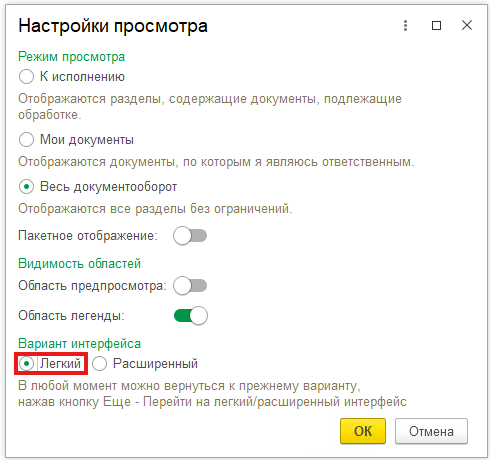Image resolution: width=490 pixels, height=460 pixels.
Task: Select the К исполнению radio button
Action: [x=26, y=77]
